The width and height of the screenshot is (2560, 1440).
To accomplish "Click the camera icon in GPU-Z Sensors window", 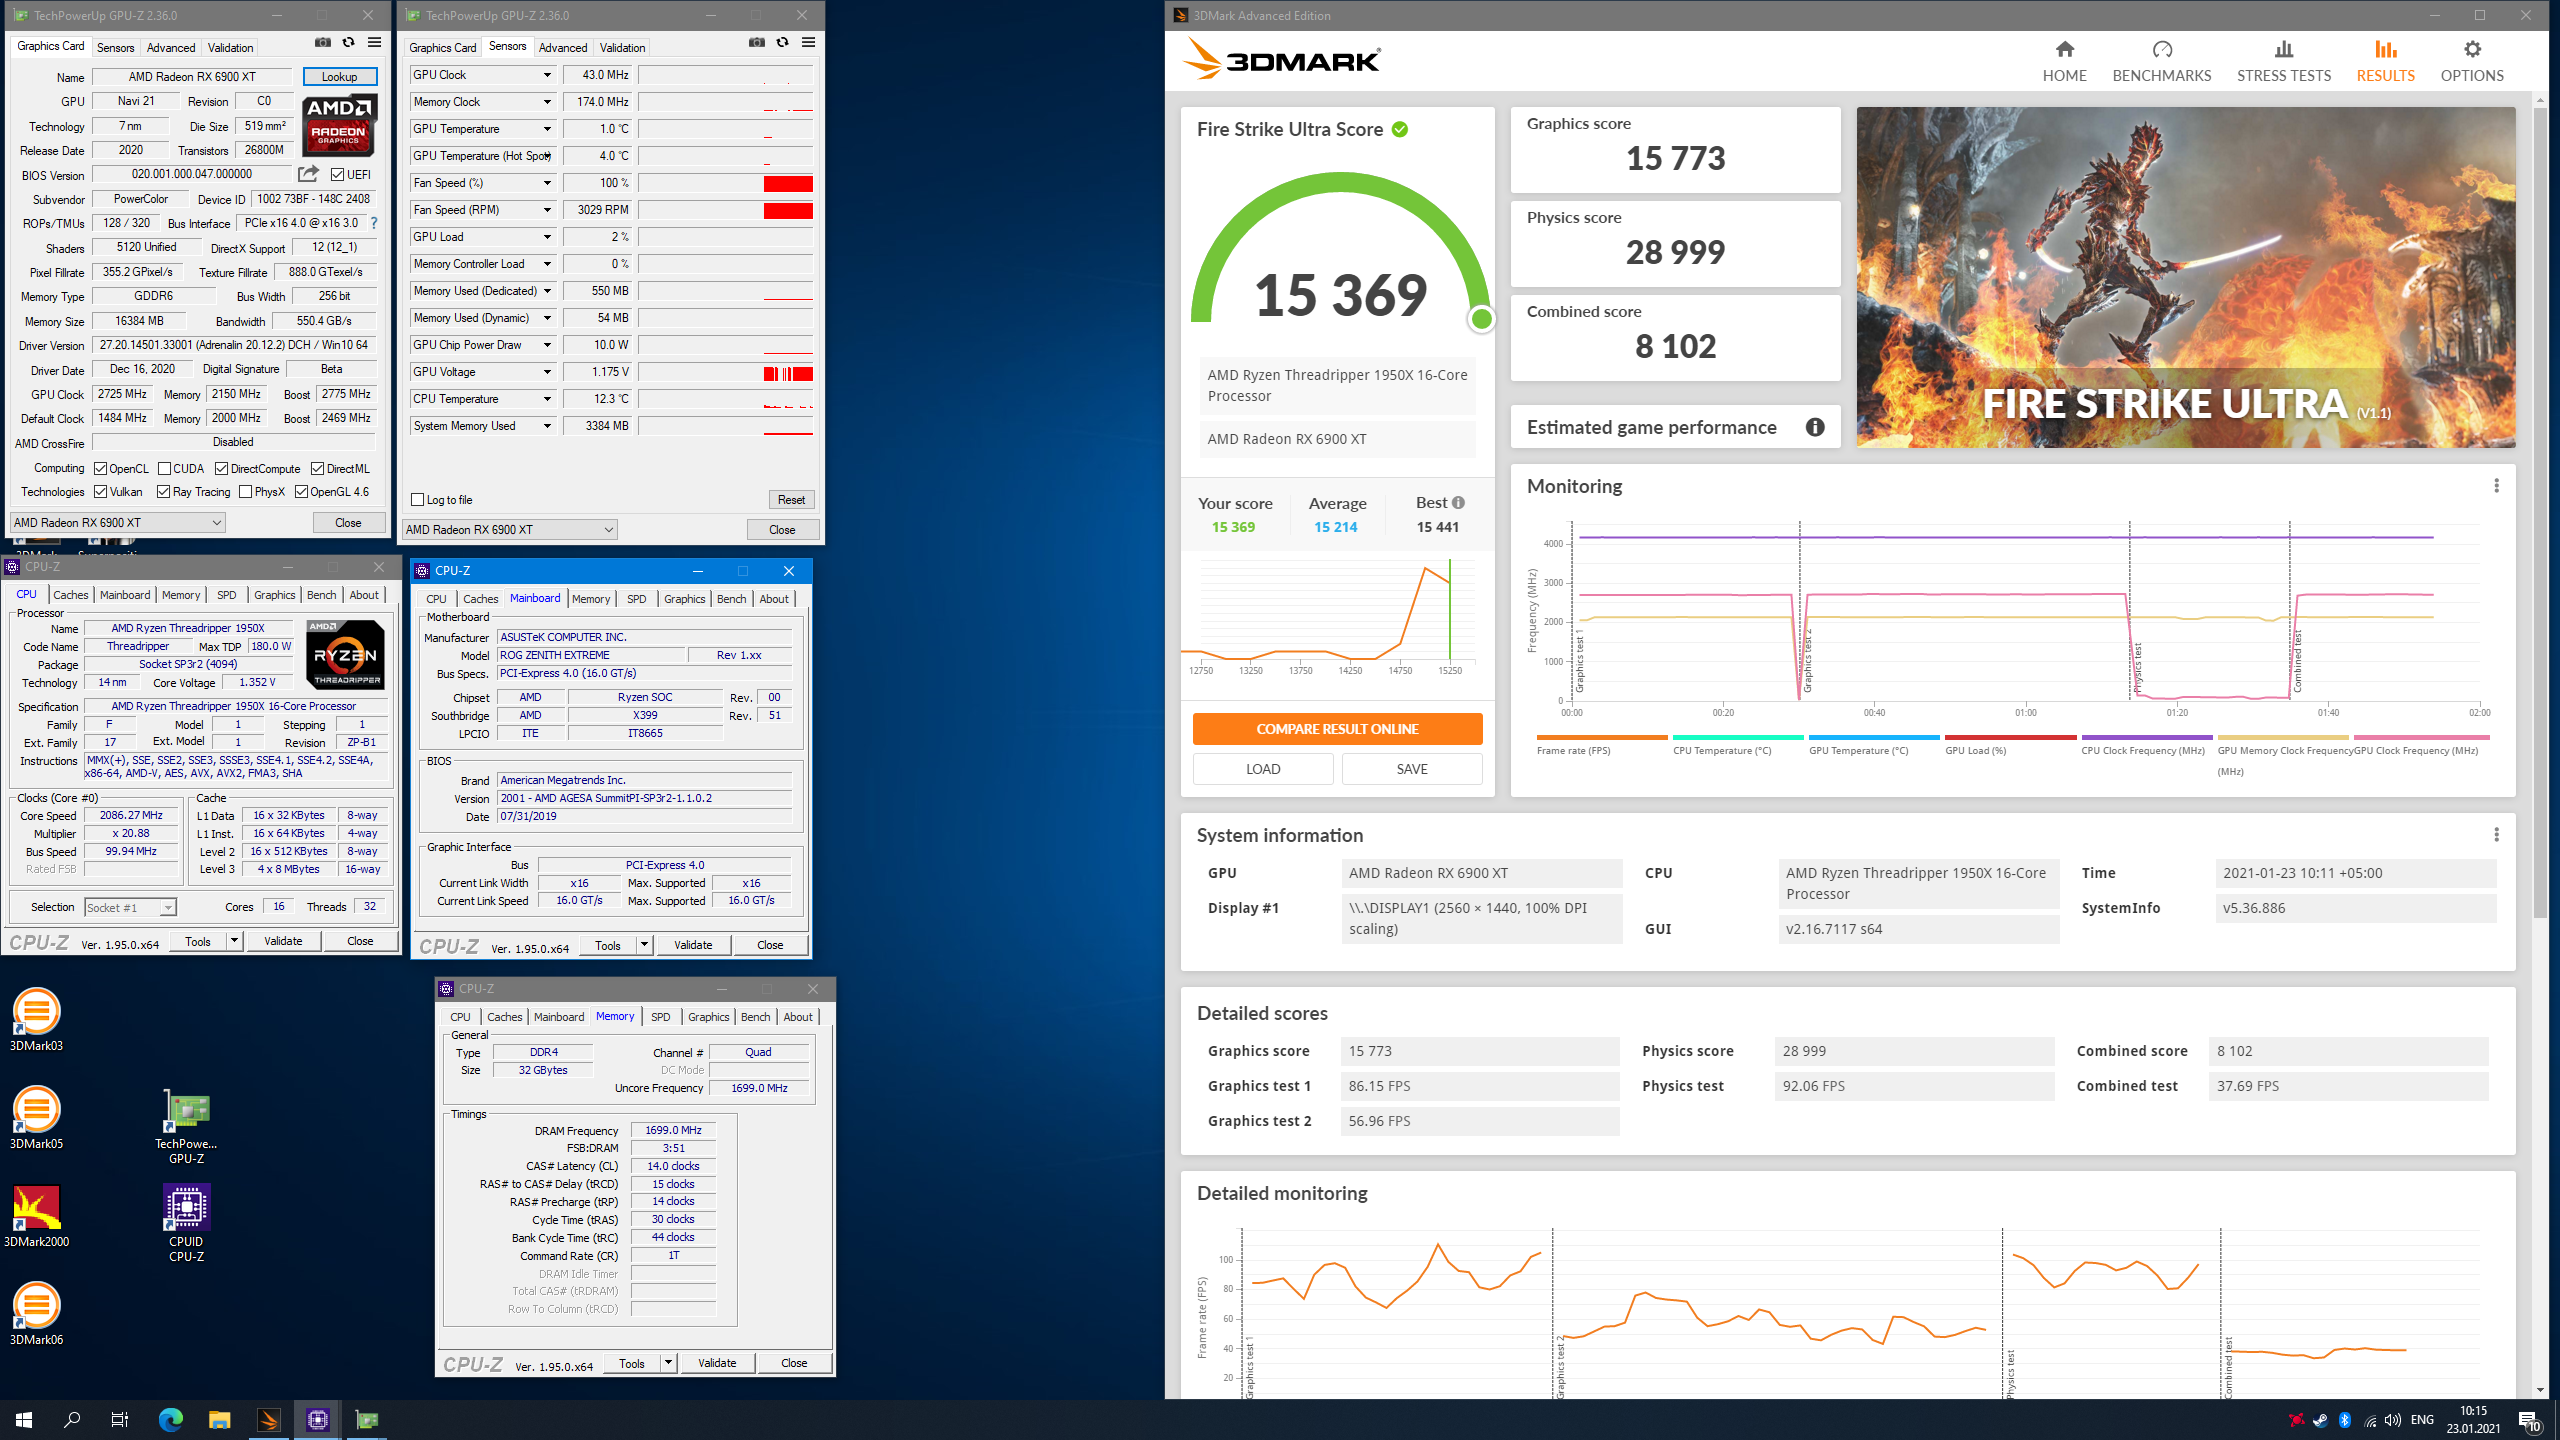I will pos(757,43).
